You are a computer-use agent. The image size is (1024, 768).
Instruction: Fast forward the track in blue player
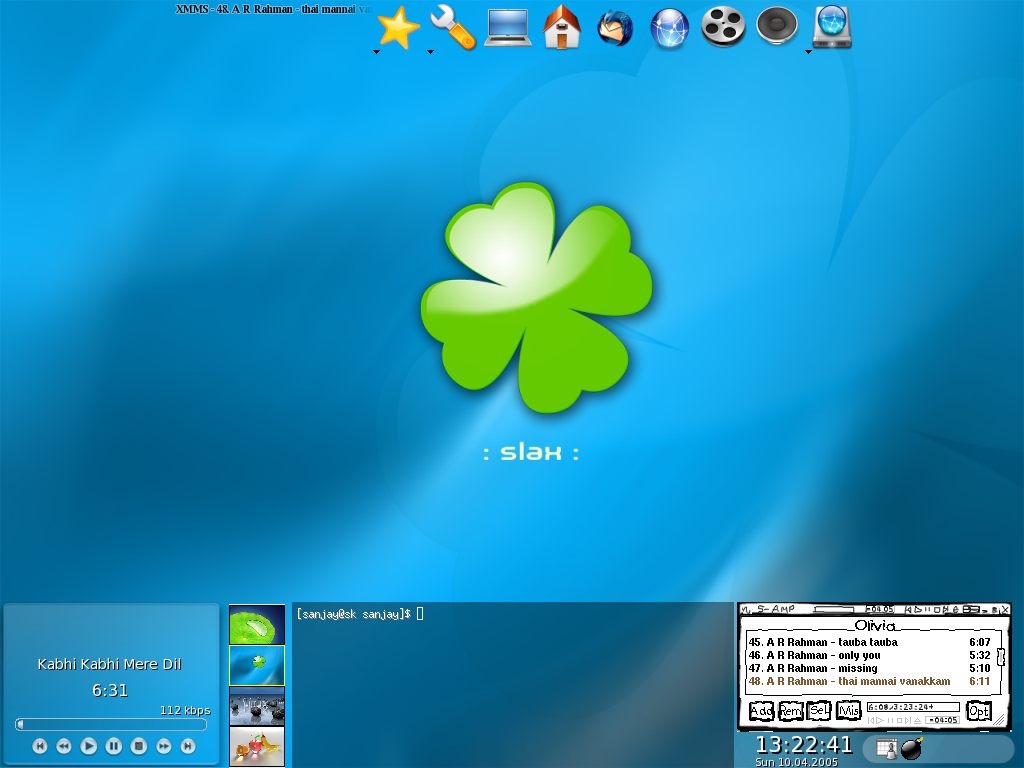(x=163, y=745)
